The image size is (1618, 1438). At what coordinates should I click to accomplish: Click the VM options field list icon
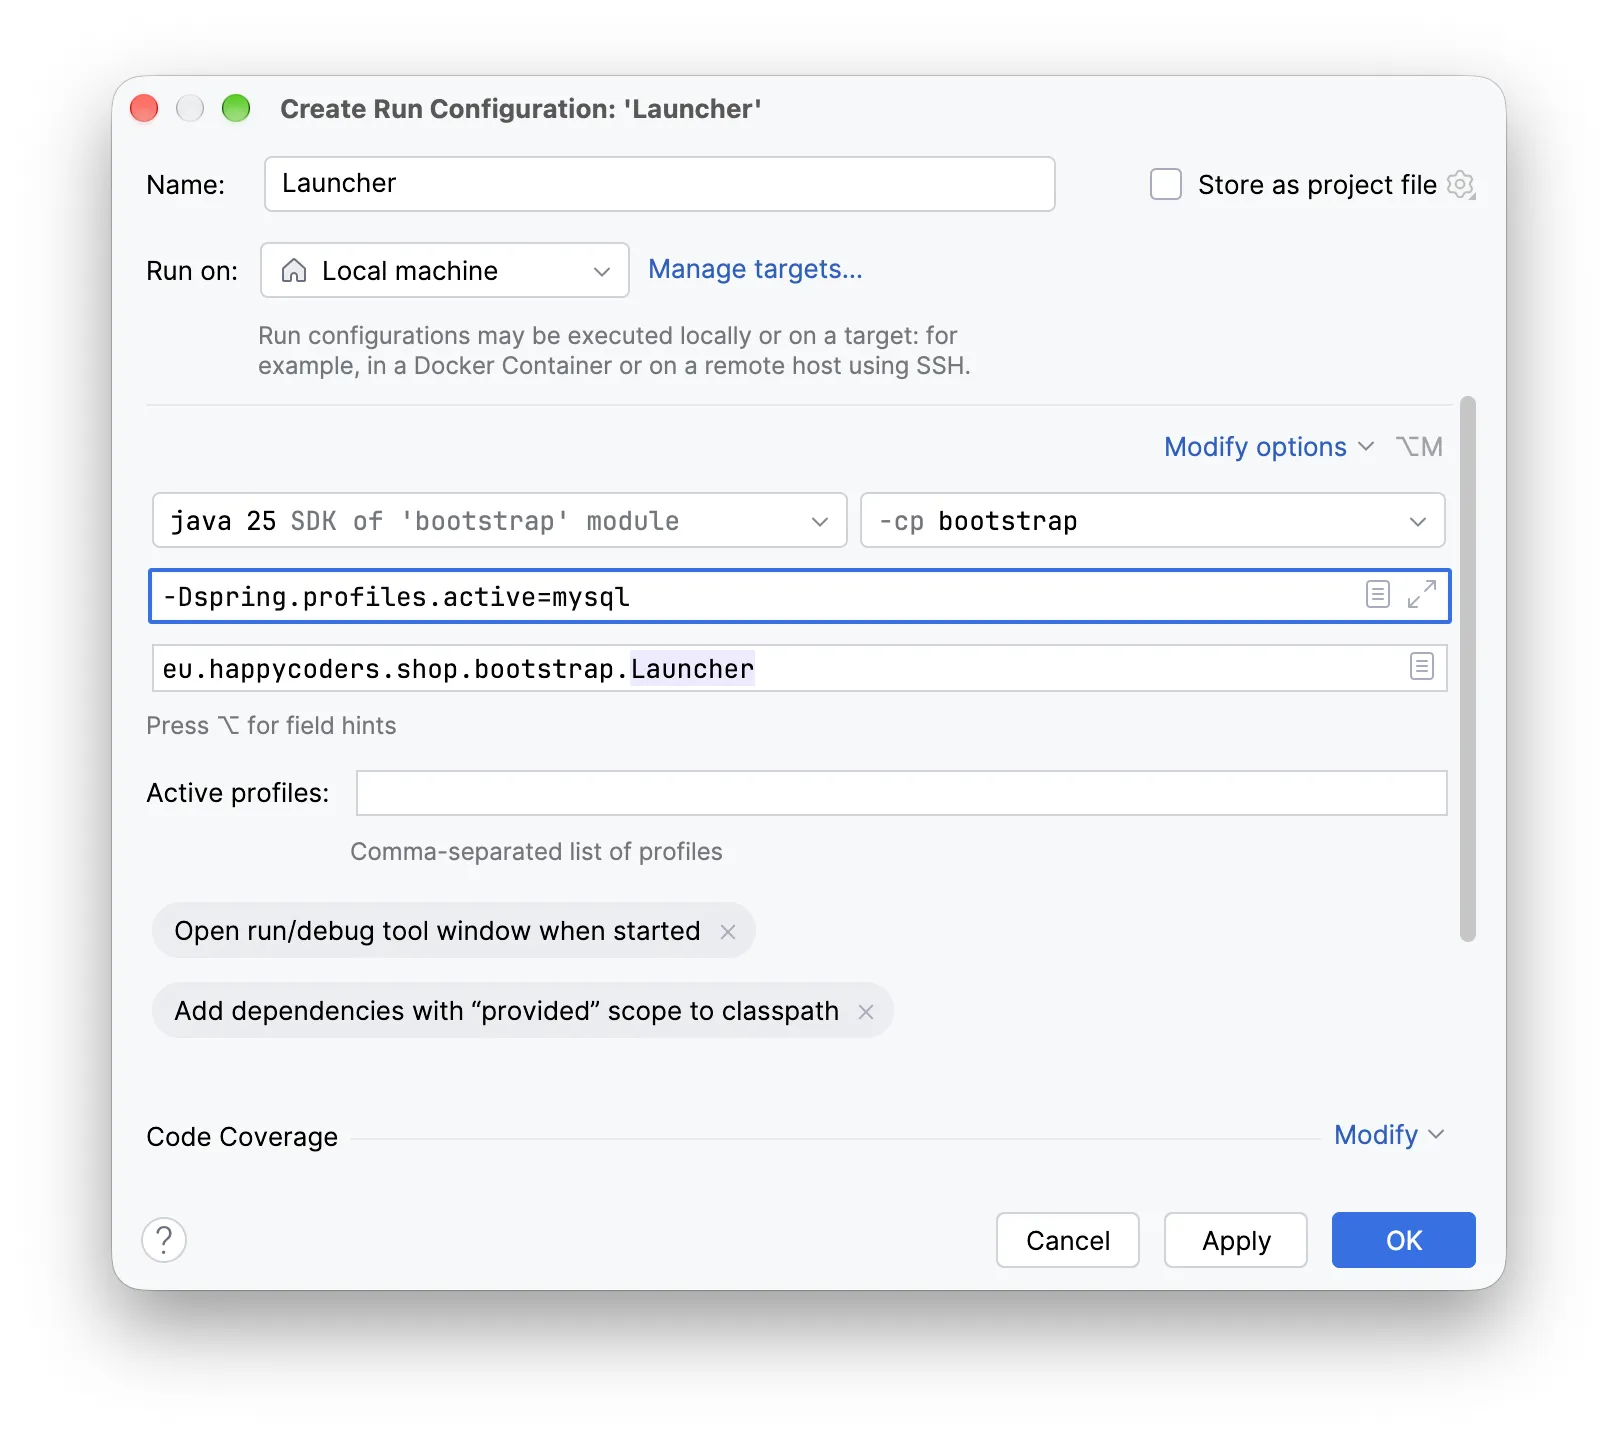(x=1377, y=595)
